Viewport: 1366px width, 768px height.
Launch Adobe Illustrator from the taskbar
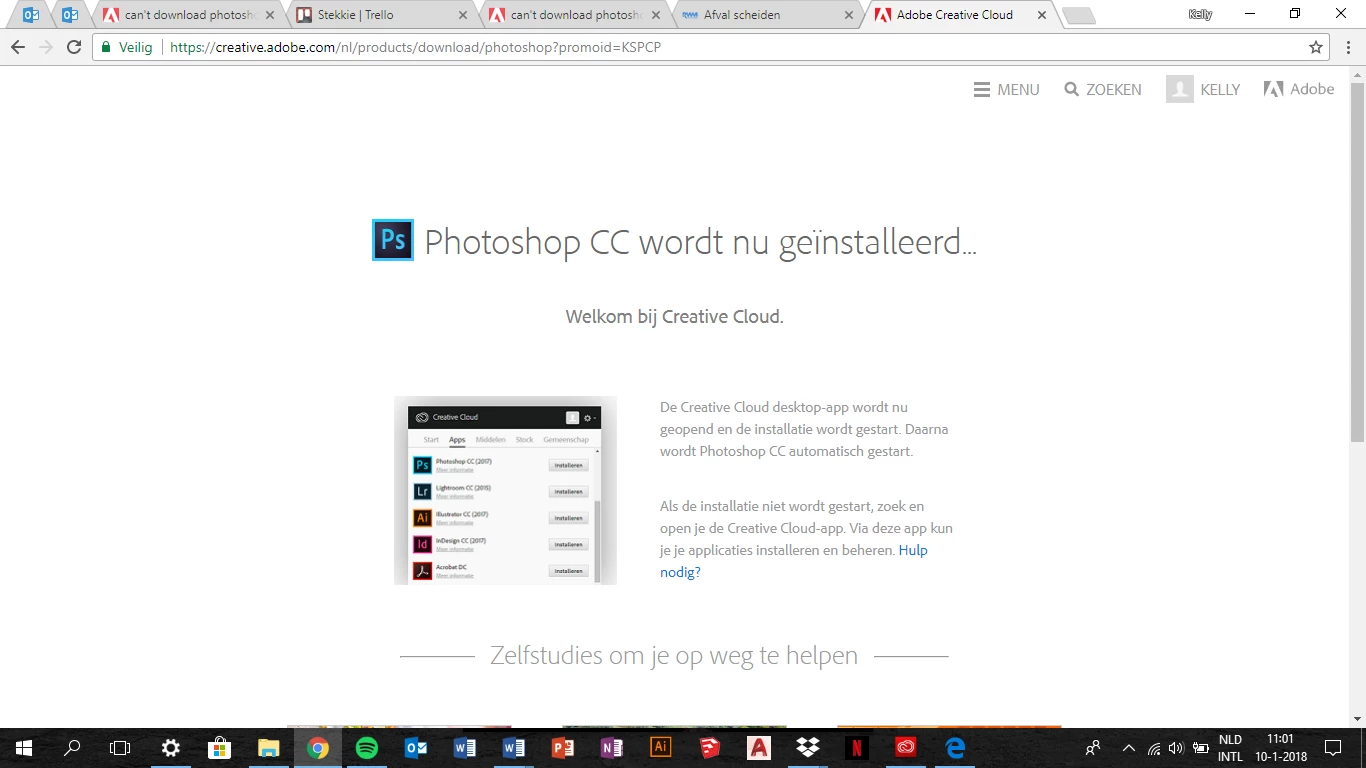661,748
